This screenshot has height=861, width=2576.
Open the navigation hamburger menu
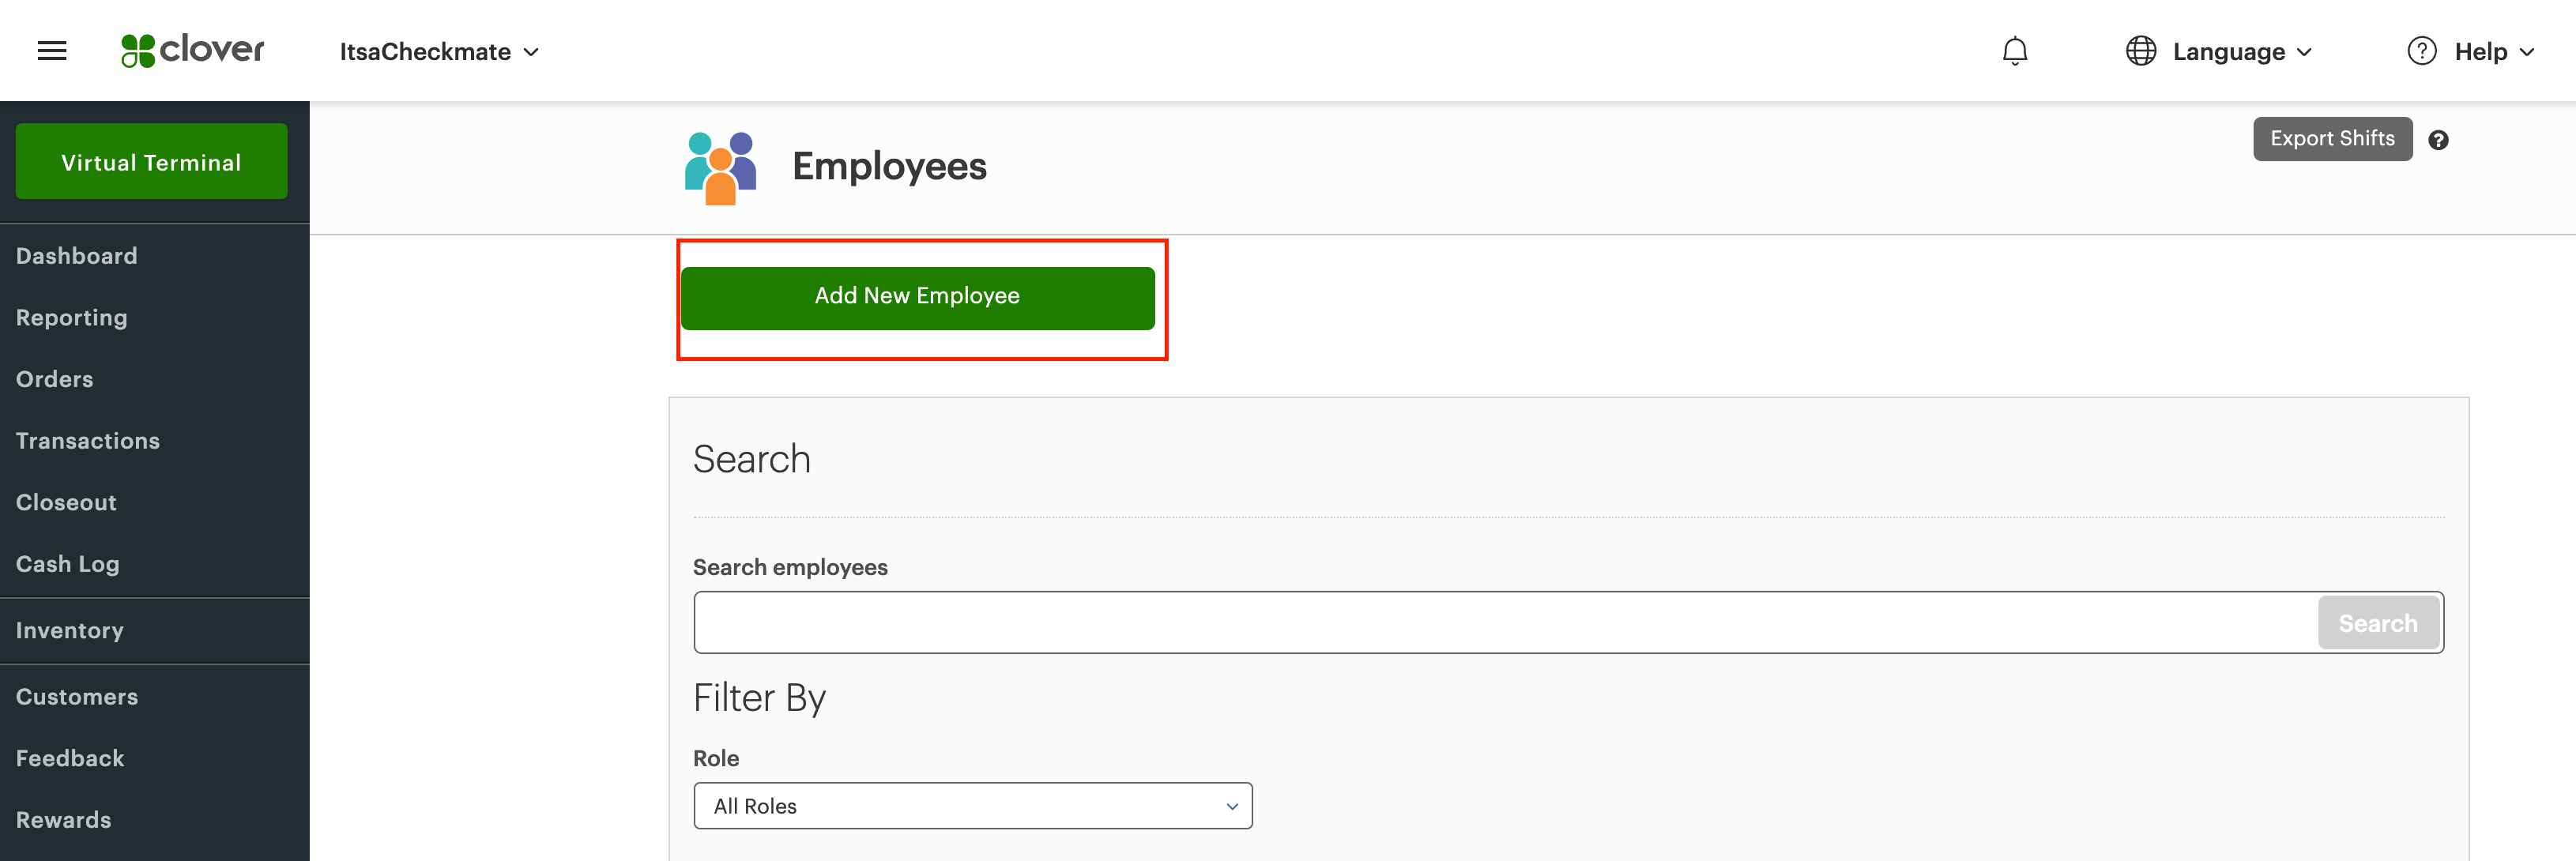[x=51, y=50]
